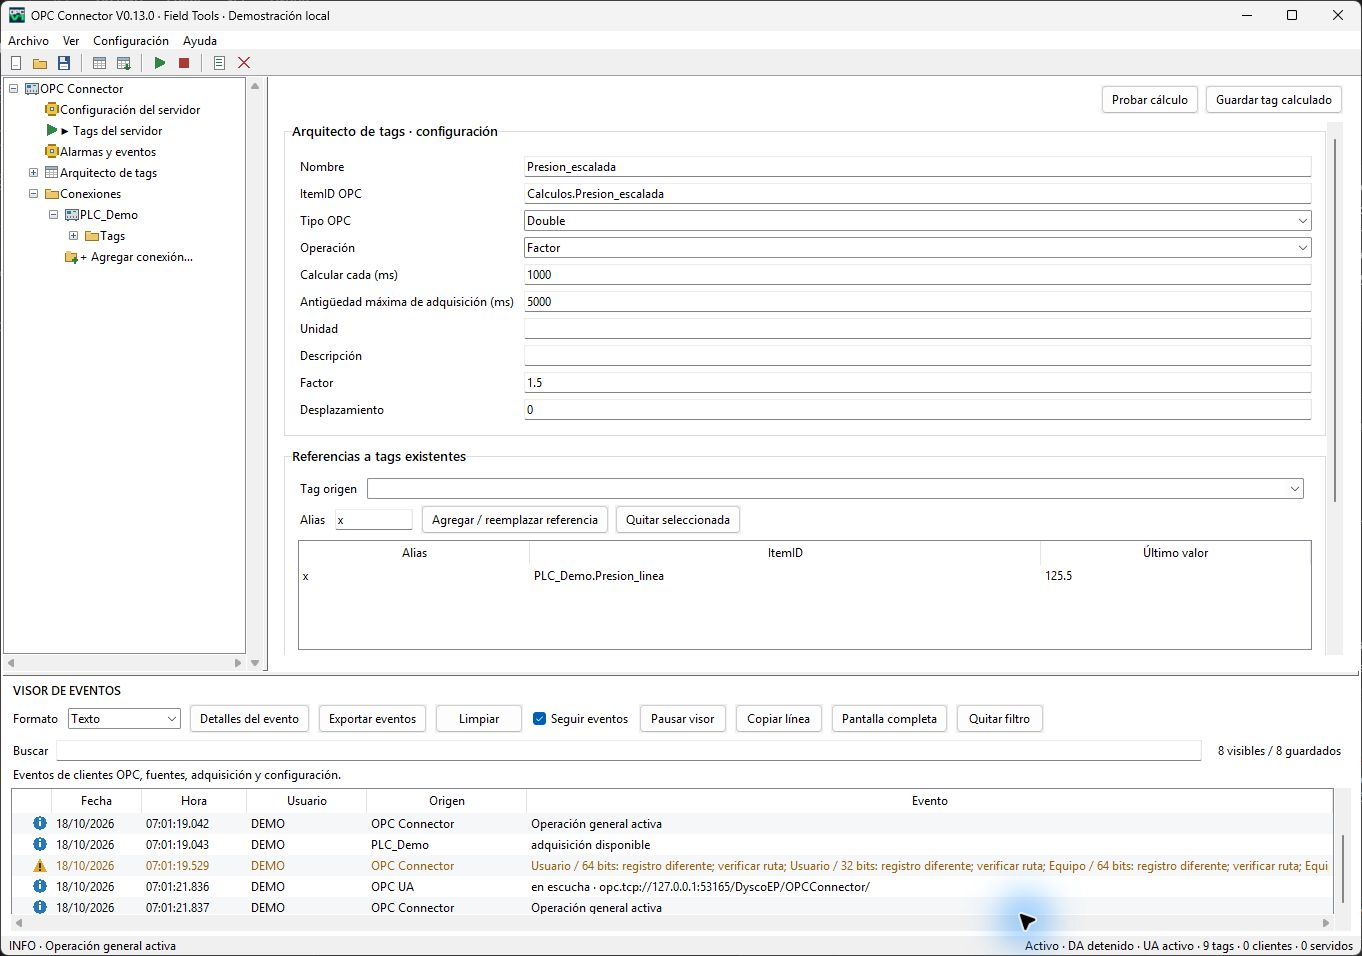This screenshot has height=956, width=1362.
Task: Expand the Arquitecto de tags tree node
Action: pyautogui.click(x=33, y=173)
